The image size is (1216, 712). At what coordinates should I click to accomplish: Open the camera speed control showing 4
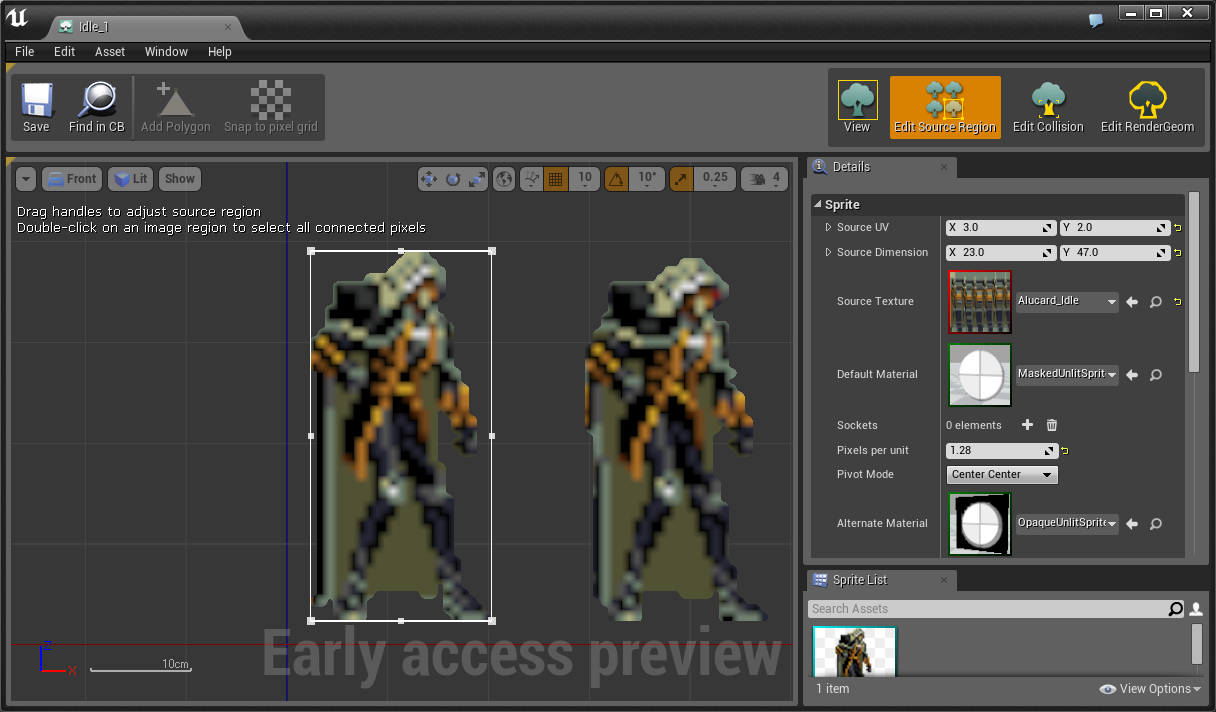[x=763, y=178]
